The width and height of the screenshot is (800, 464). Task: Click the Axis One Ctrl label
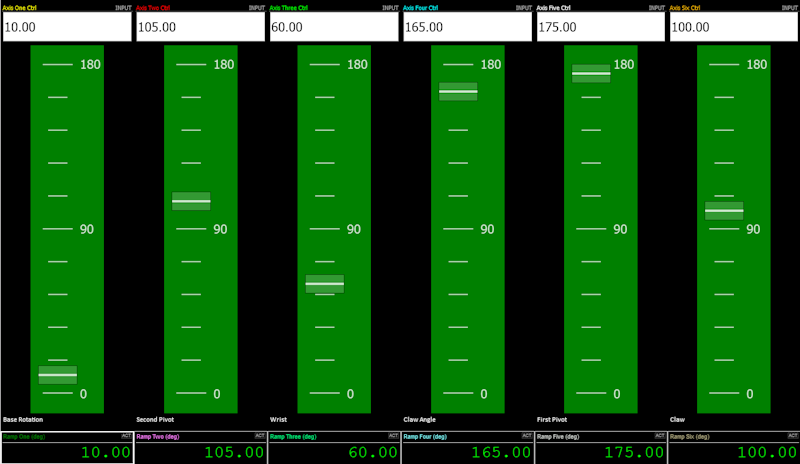19,8
